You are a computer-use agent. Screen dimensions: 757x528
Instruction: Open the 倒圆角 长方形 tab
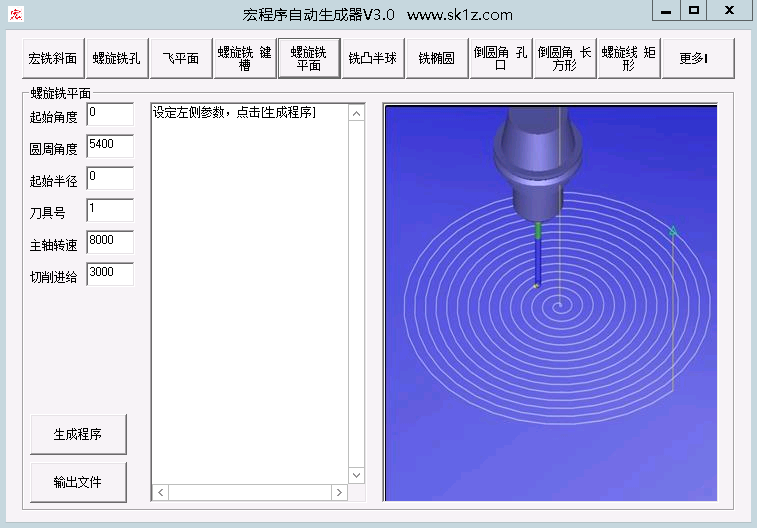point(565,58)
